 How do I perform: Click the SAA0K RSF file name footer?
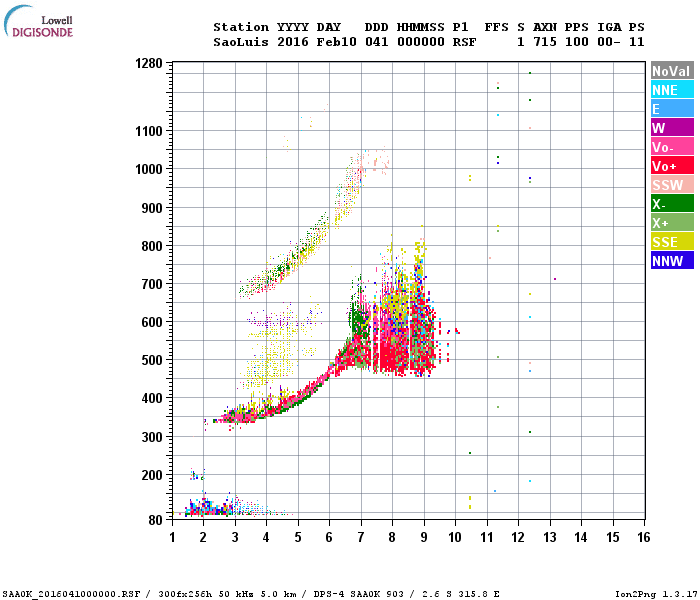71,594
